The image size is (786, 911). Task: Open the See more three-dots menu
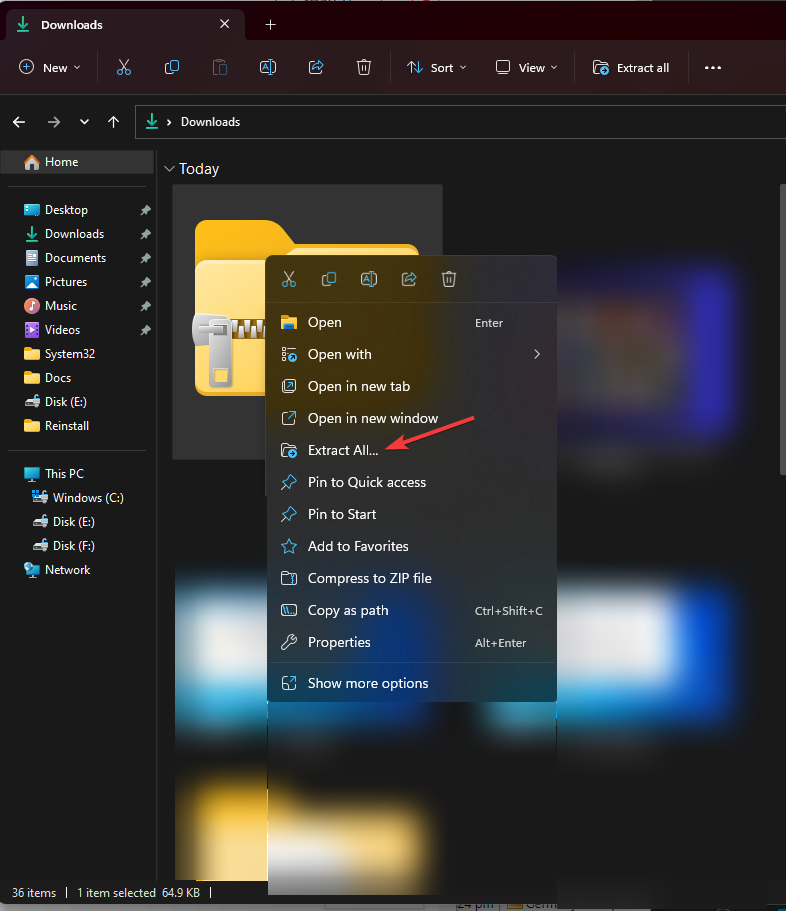tap(713, 67)
